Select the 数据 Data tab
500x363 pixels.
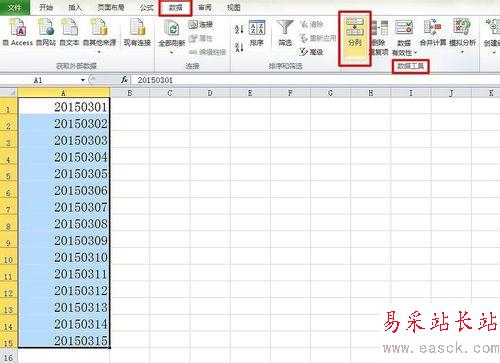click(176, 7)
